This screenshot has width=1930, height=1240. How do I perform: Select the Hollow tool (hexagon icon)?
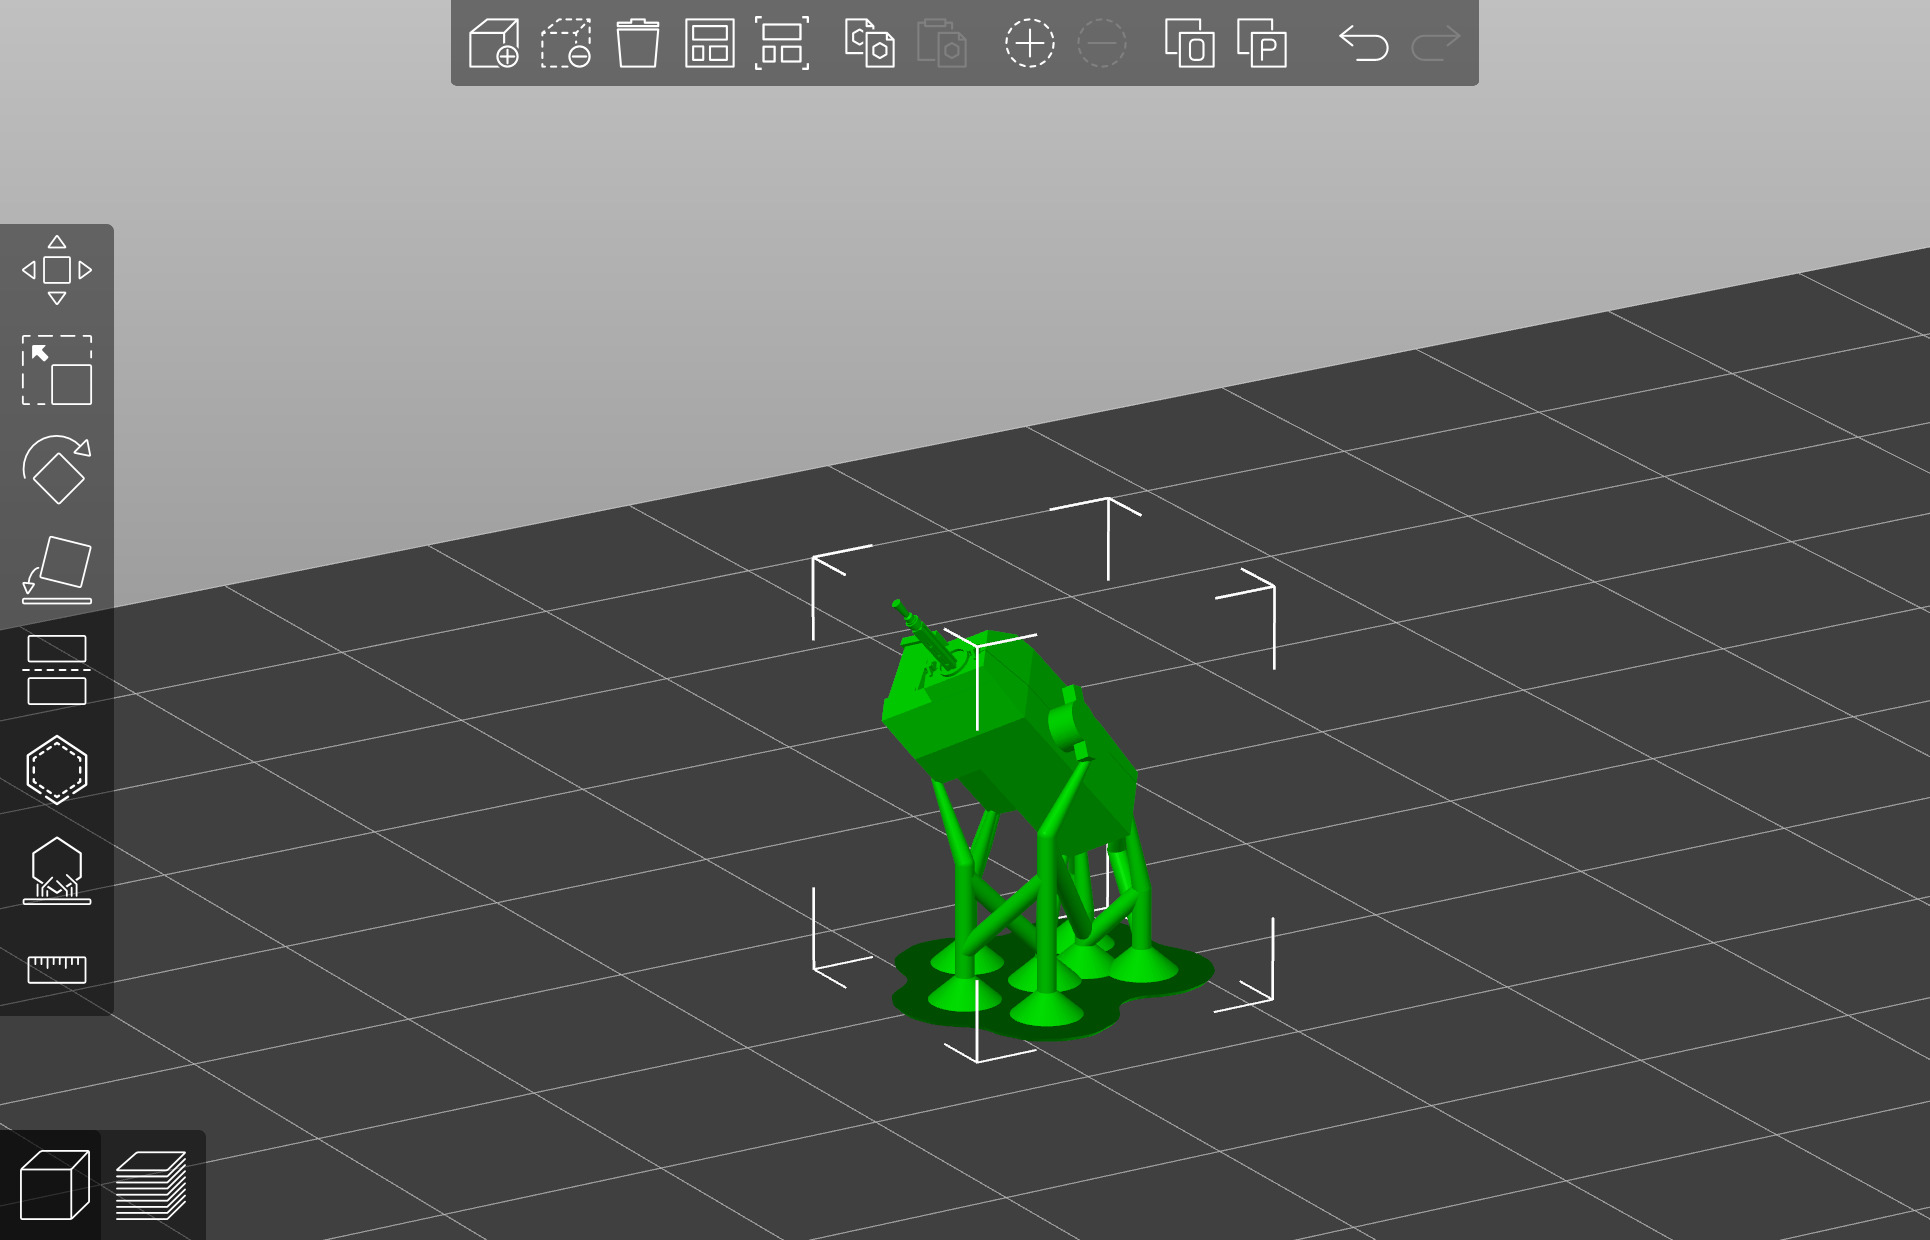coord(57,770)
